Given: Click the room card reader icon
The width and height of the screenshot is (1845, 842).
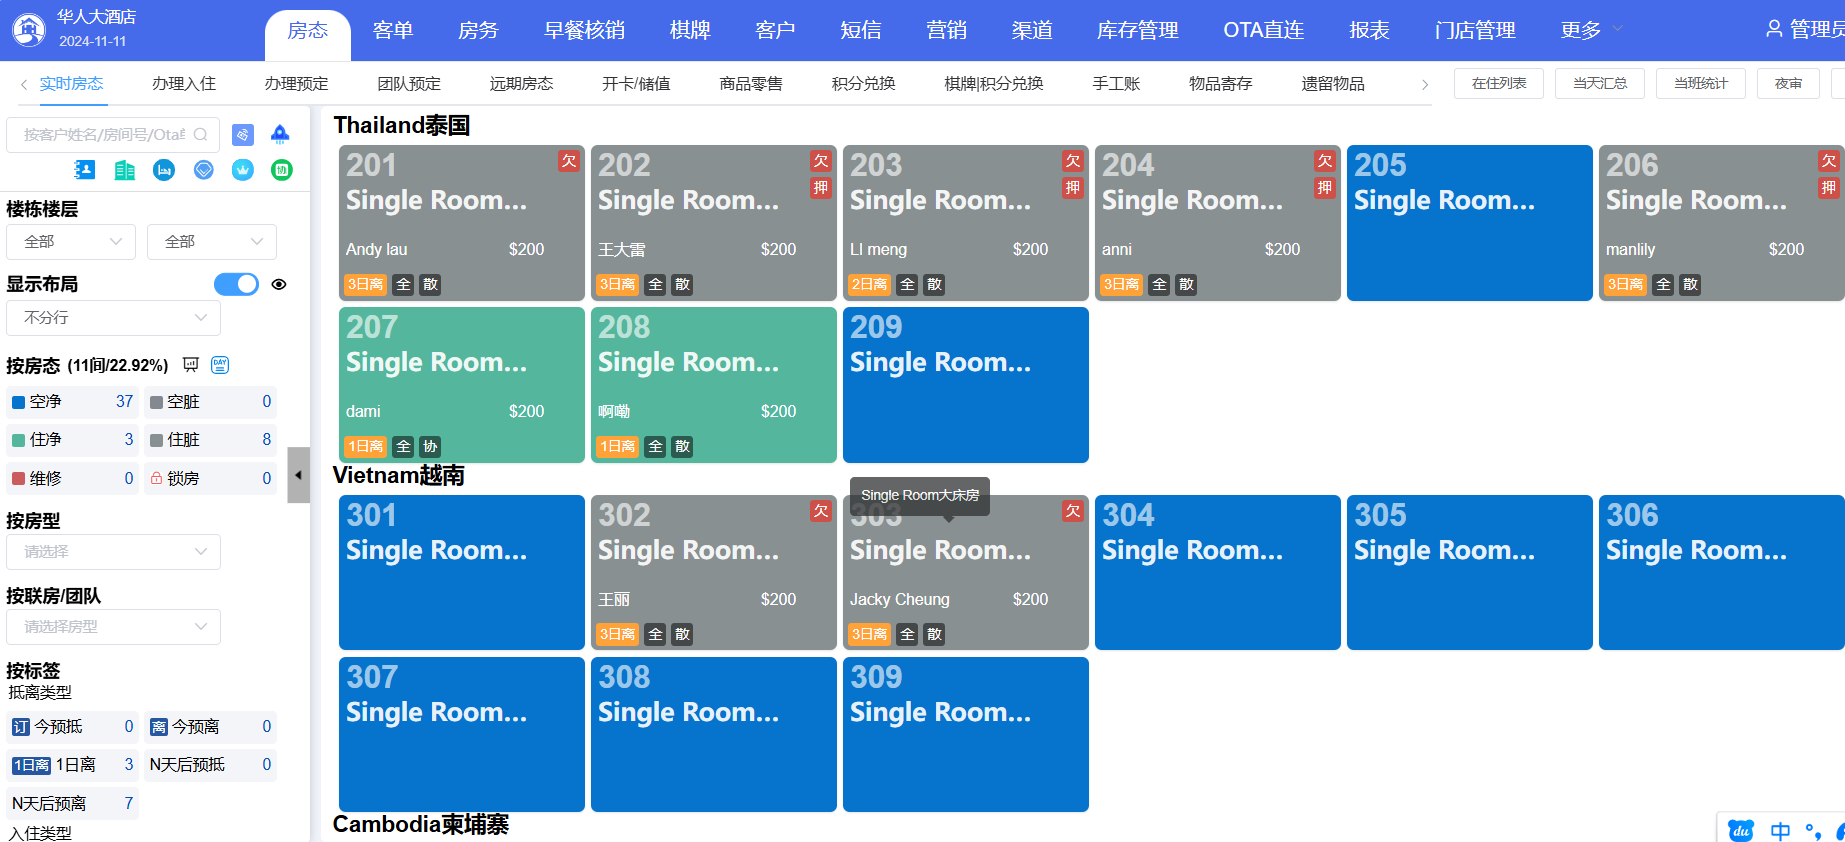Looking at the screenshot, I should pyautogui.click(x=242, y=134).
